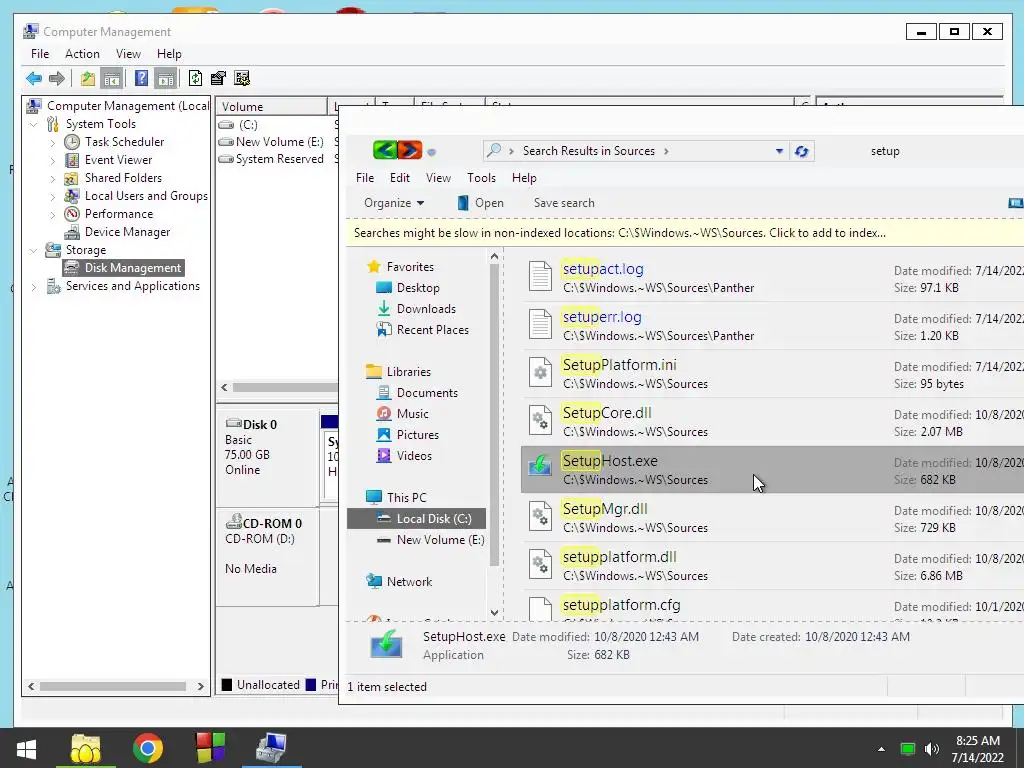Open the Computer Management View menu
Image resolution: width=1024 pixels, height=768 pixels.
pyautogui.click(x=128, y=54)
